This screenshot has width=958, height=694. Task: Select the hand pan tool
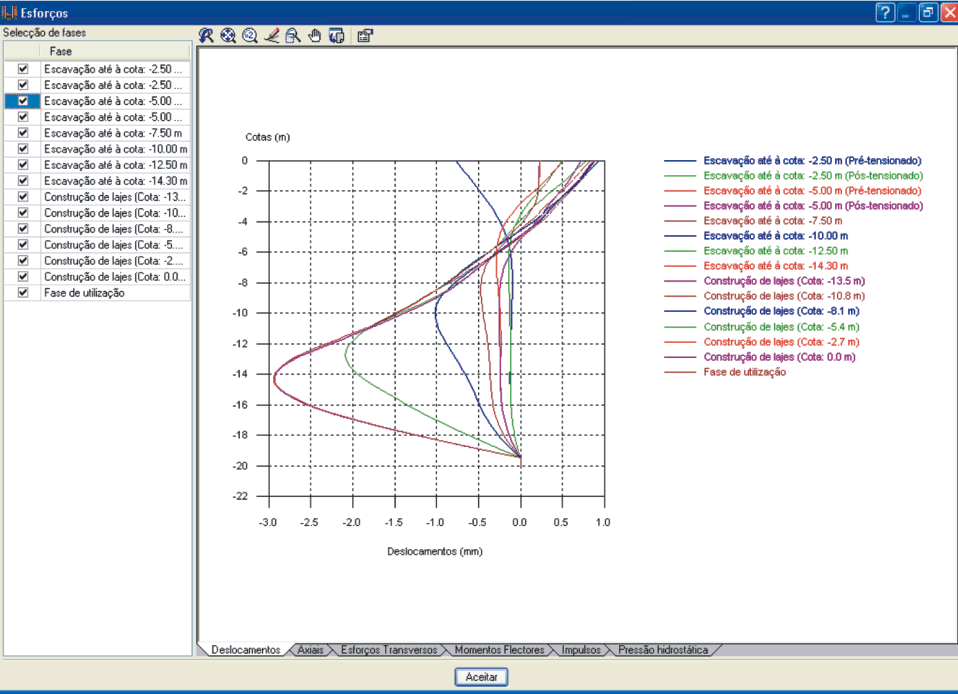(314, 35)
